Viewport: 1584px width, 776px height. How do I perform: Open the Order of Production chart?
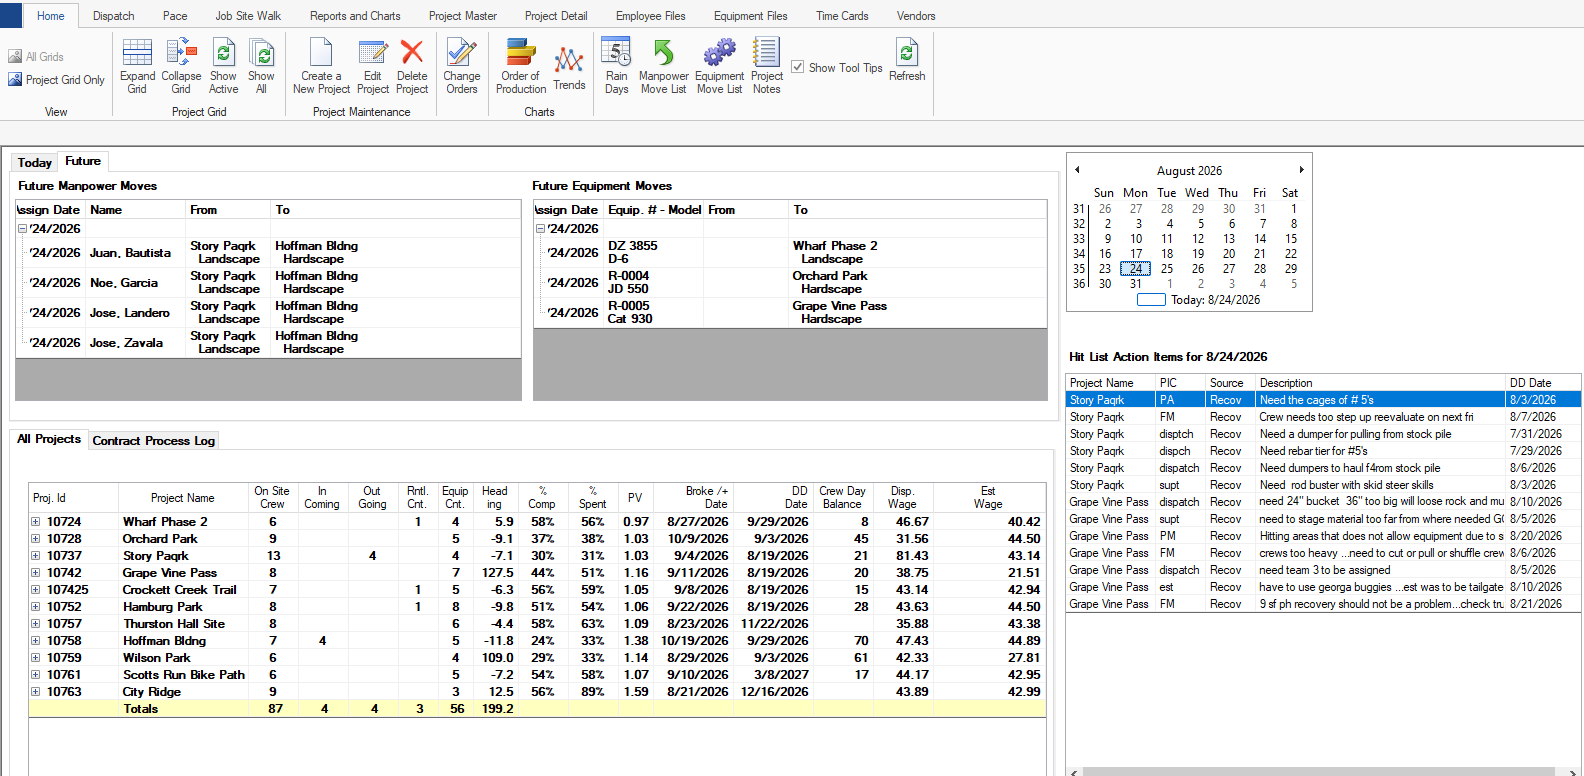pos(521,66)
